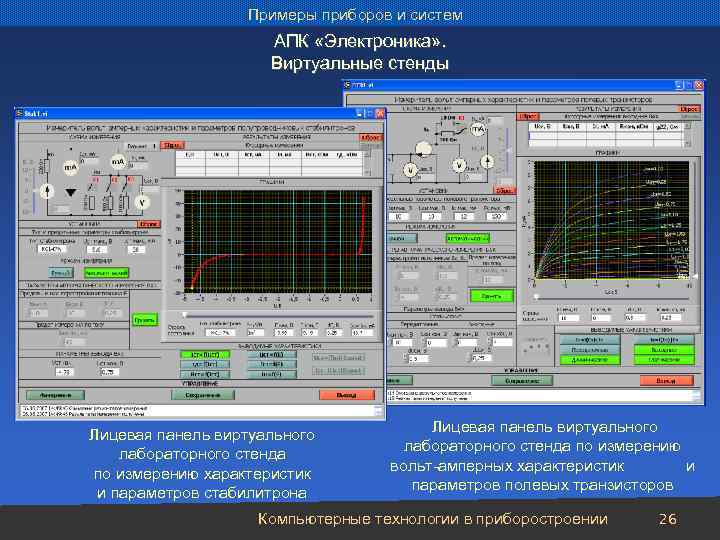Click the current source arrow symbol in stabilitron circuit
This screenshot has width=720, height=540.
[47, 191]
